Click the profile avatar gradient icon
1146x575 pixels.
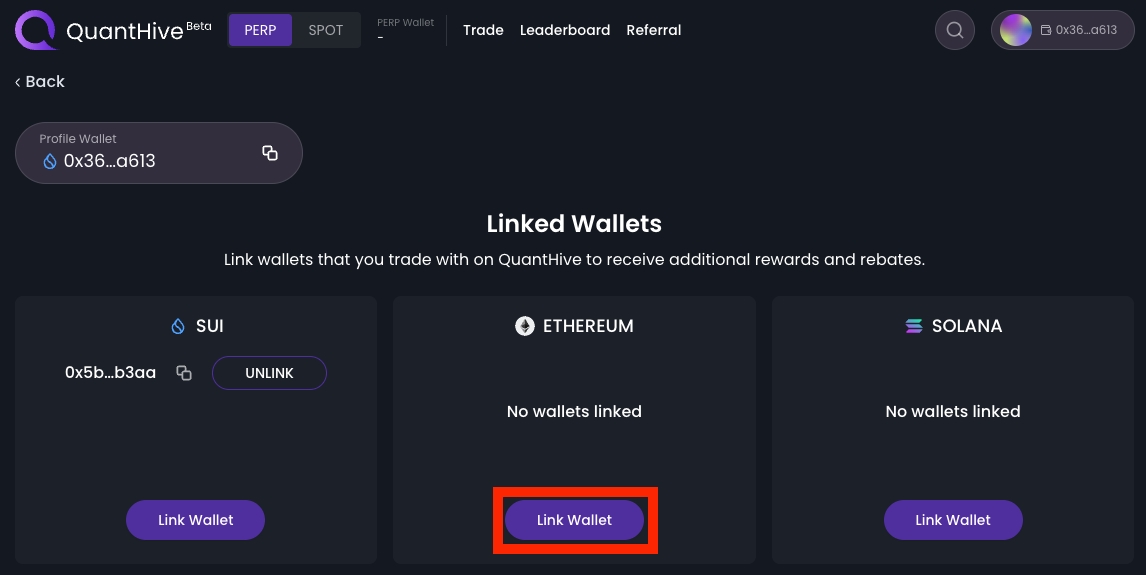(1015, 30)
